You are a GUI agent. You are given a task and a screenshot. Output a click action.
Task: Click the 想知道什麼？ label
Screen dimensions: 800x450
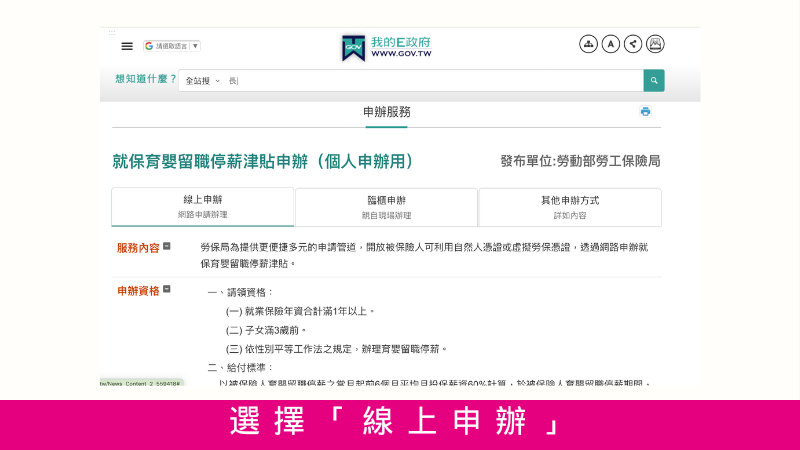145,79
